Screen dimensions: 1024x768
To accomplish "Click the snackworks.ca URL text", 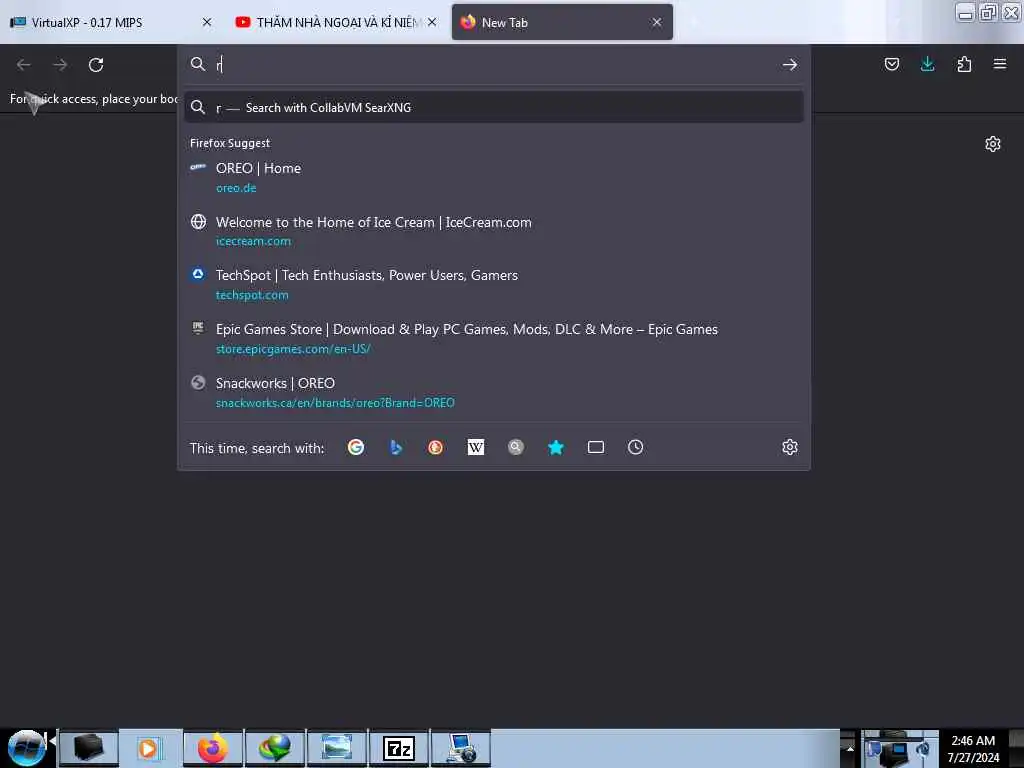I will 335,403.
